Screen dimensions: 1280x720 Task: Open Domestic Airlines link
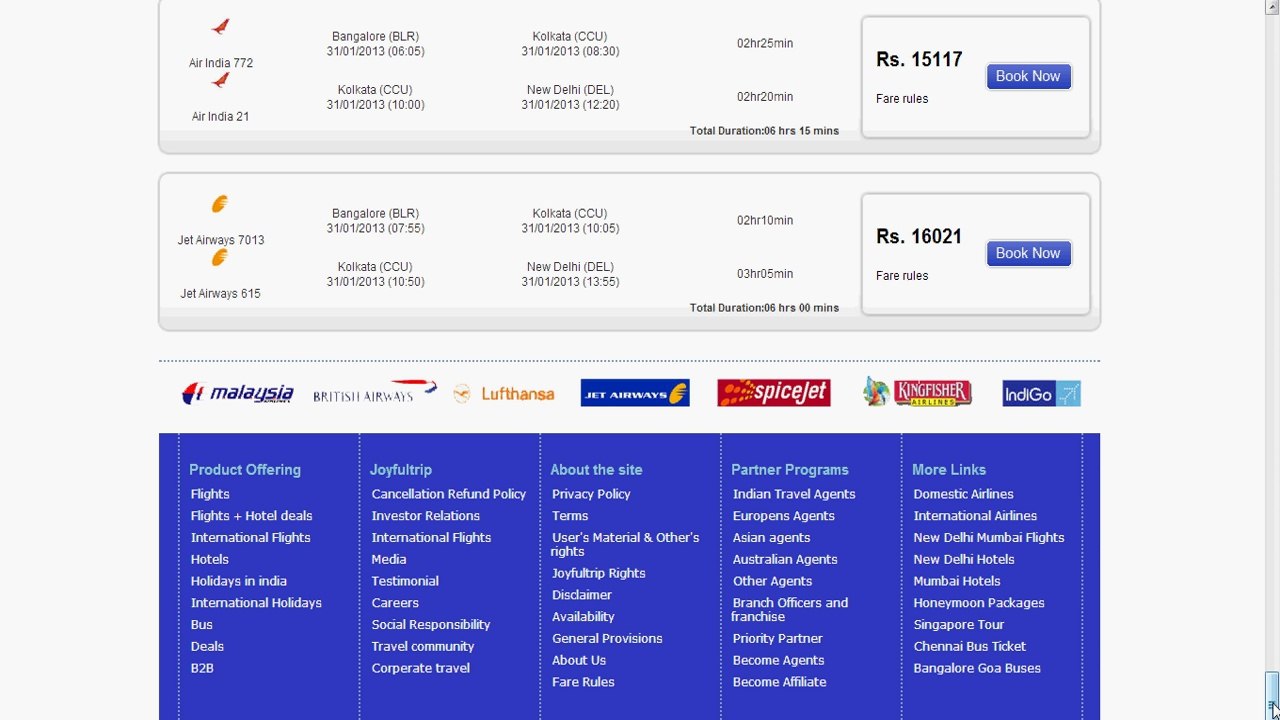(963, 494)
